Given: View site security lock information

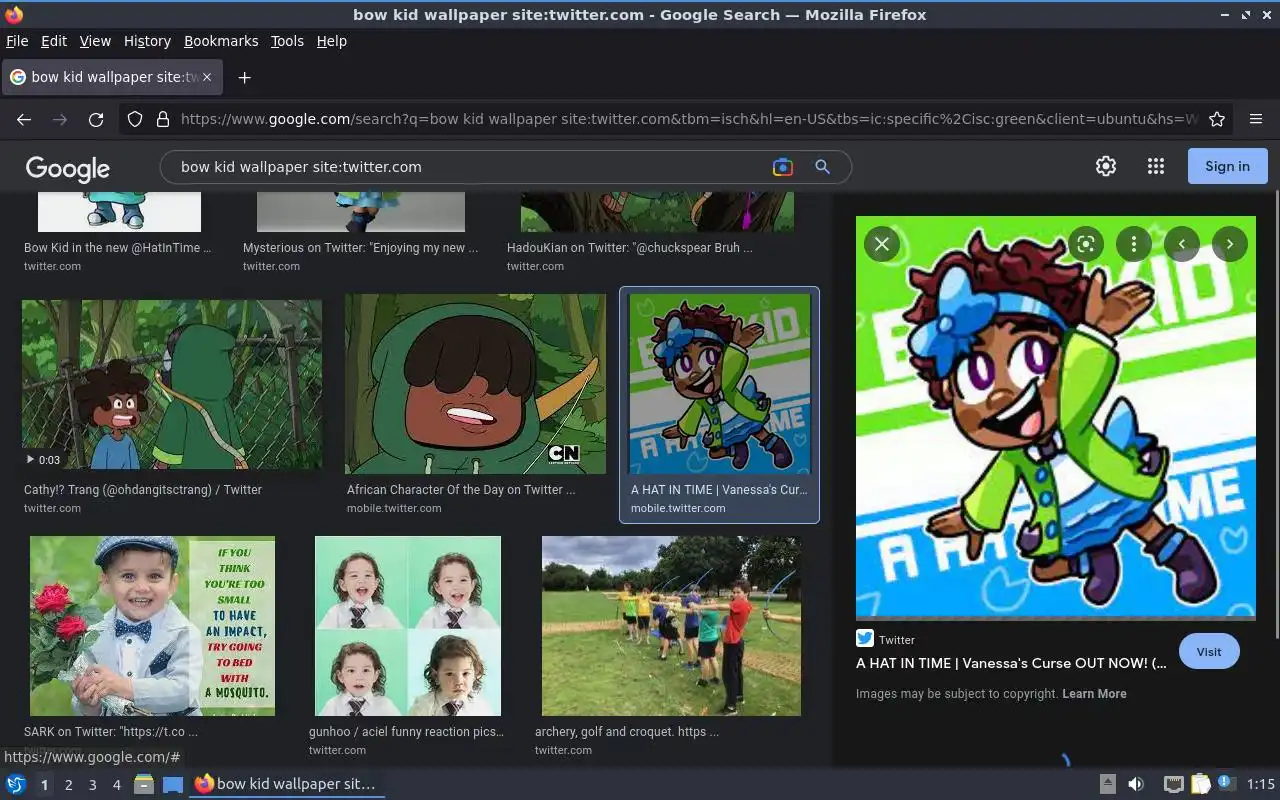Looking at the screenshot, I should [x=163, y=119].
